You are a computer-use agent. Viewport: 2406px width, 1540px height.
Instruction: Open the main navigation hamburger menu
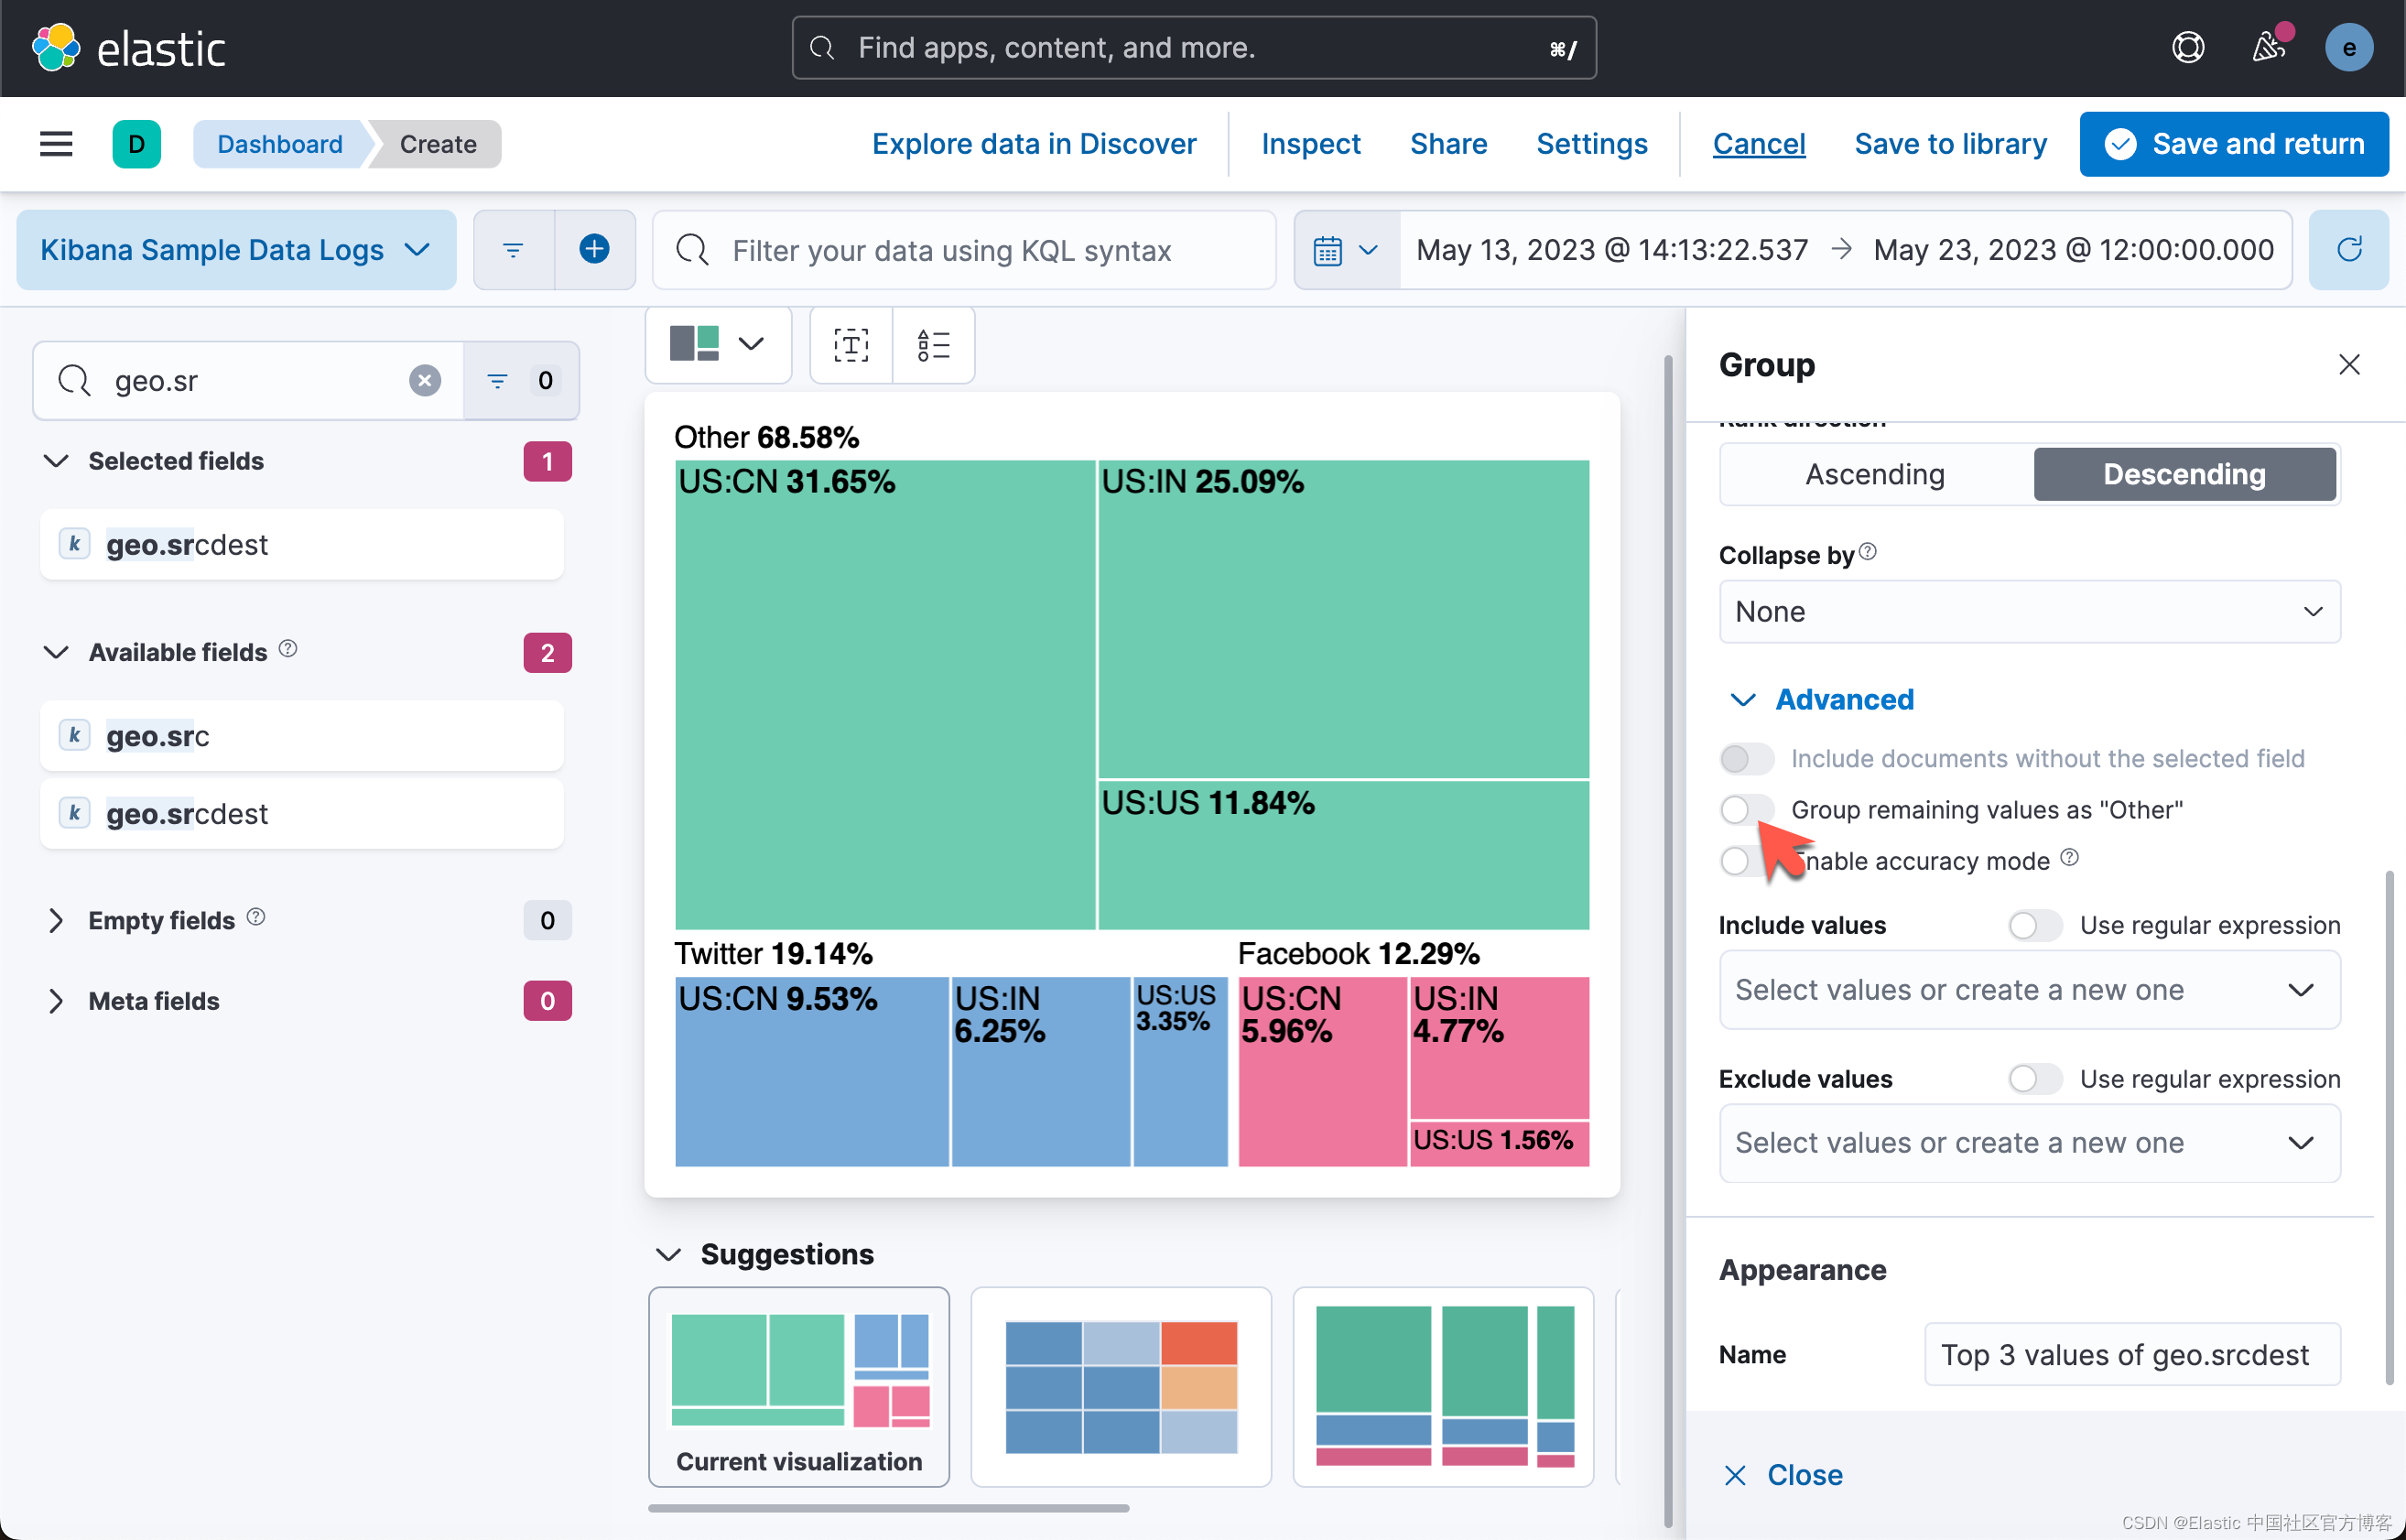tap(56, 144)
